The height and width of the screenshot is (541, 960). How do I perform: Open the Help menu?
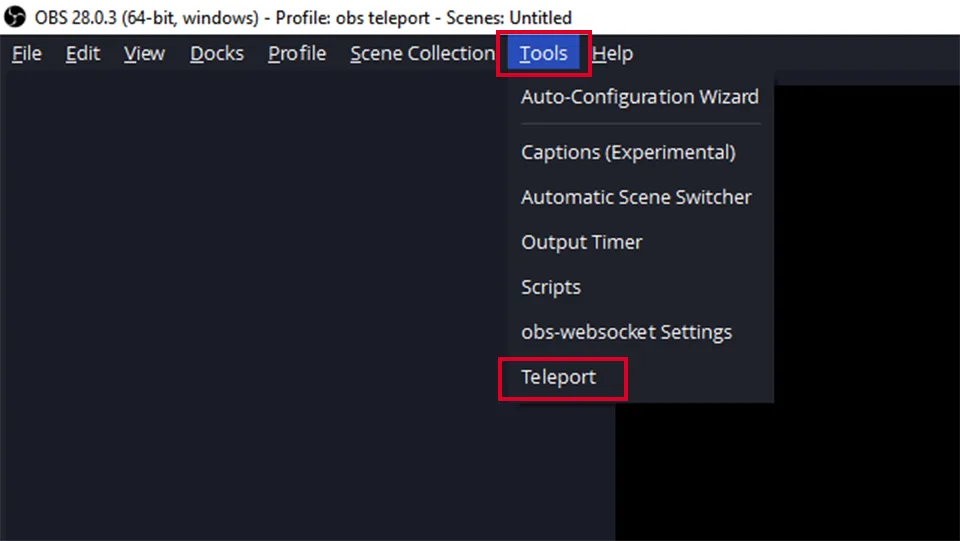pyautogui.click(x=612, y=54)
